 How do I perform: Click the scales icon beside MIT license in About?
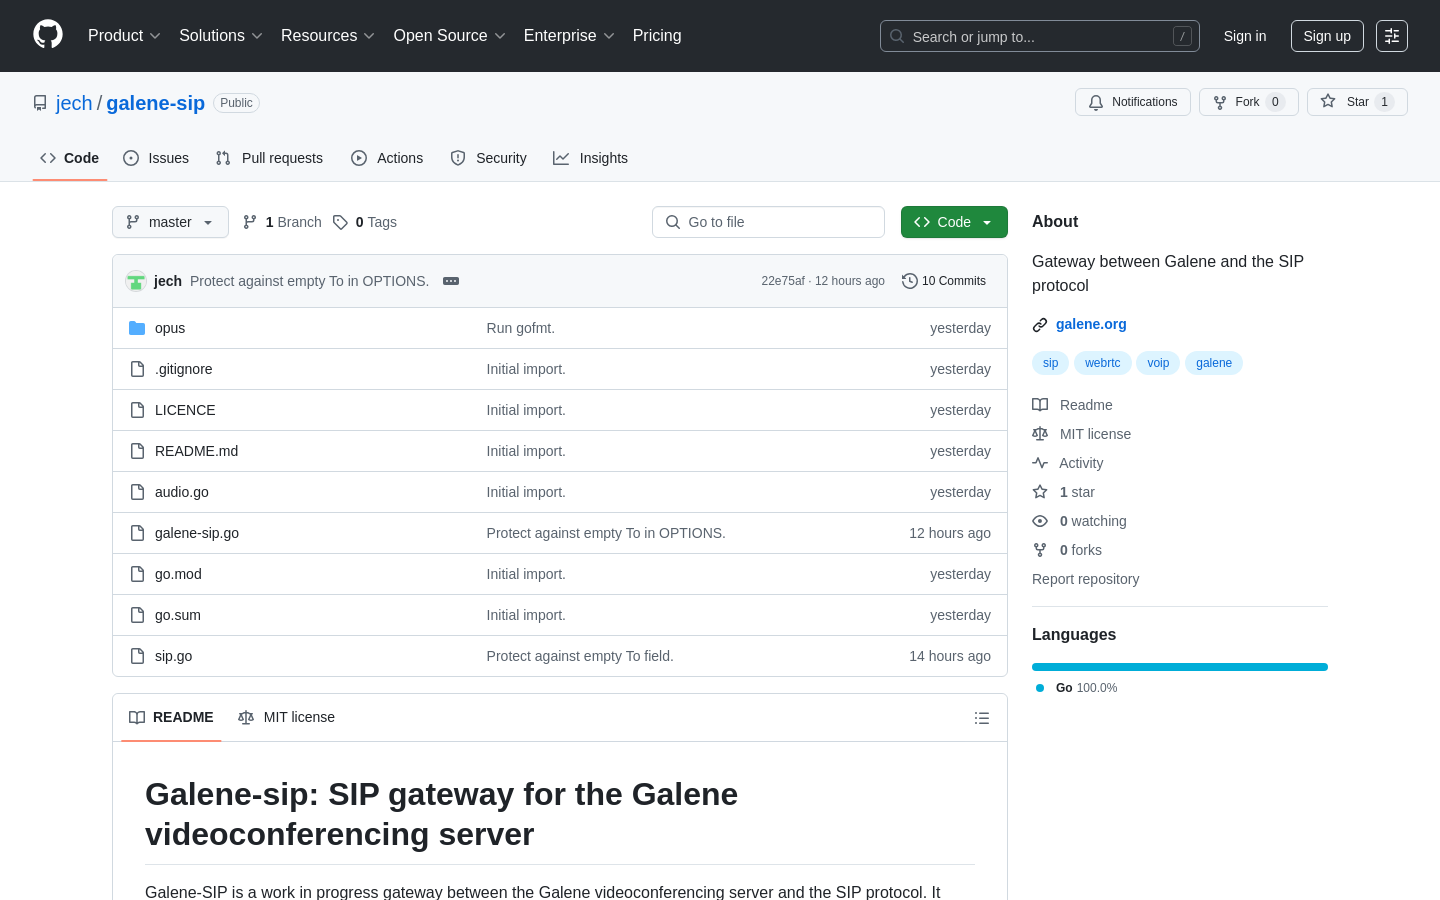1040,434
